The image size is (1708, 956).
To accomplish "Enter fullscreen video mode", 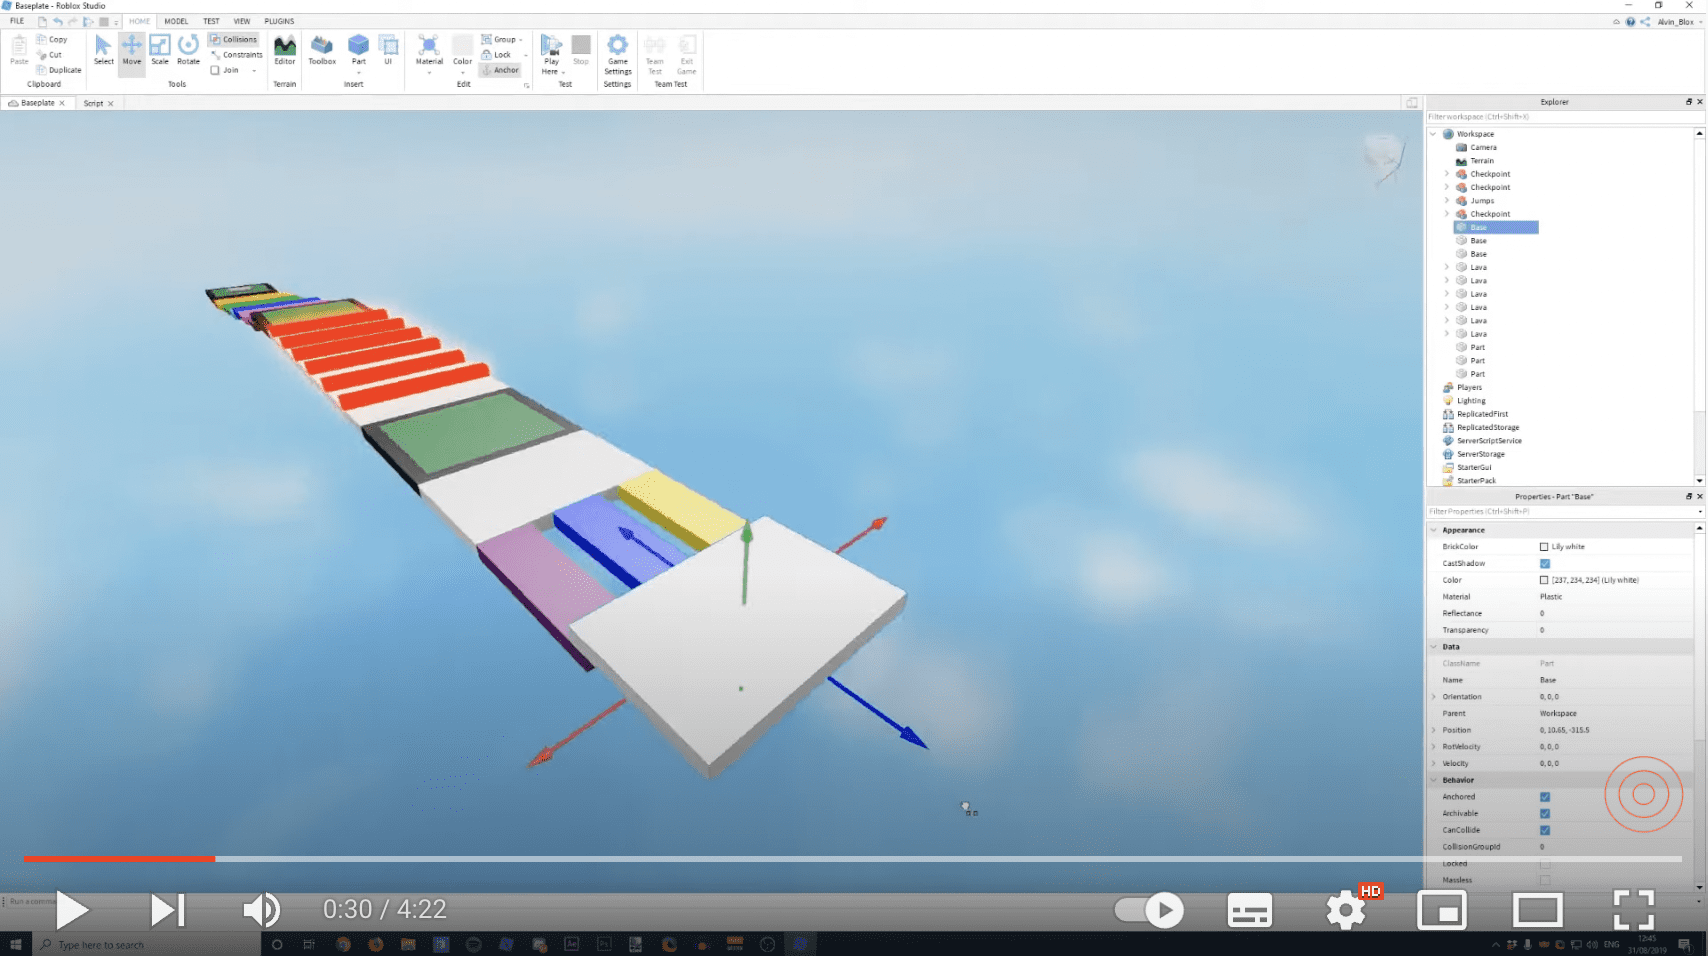I will point(1633,910).
